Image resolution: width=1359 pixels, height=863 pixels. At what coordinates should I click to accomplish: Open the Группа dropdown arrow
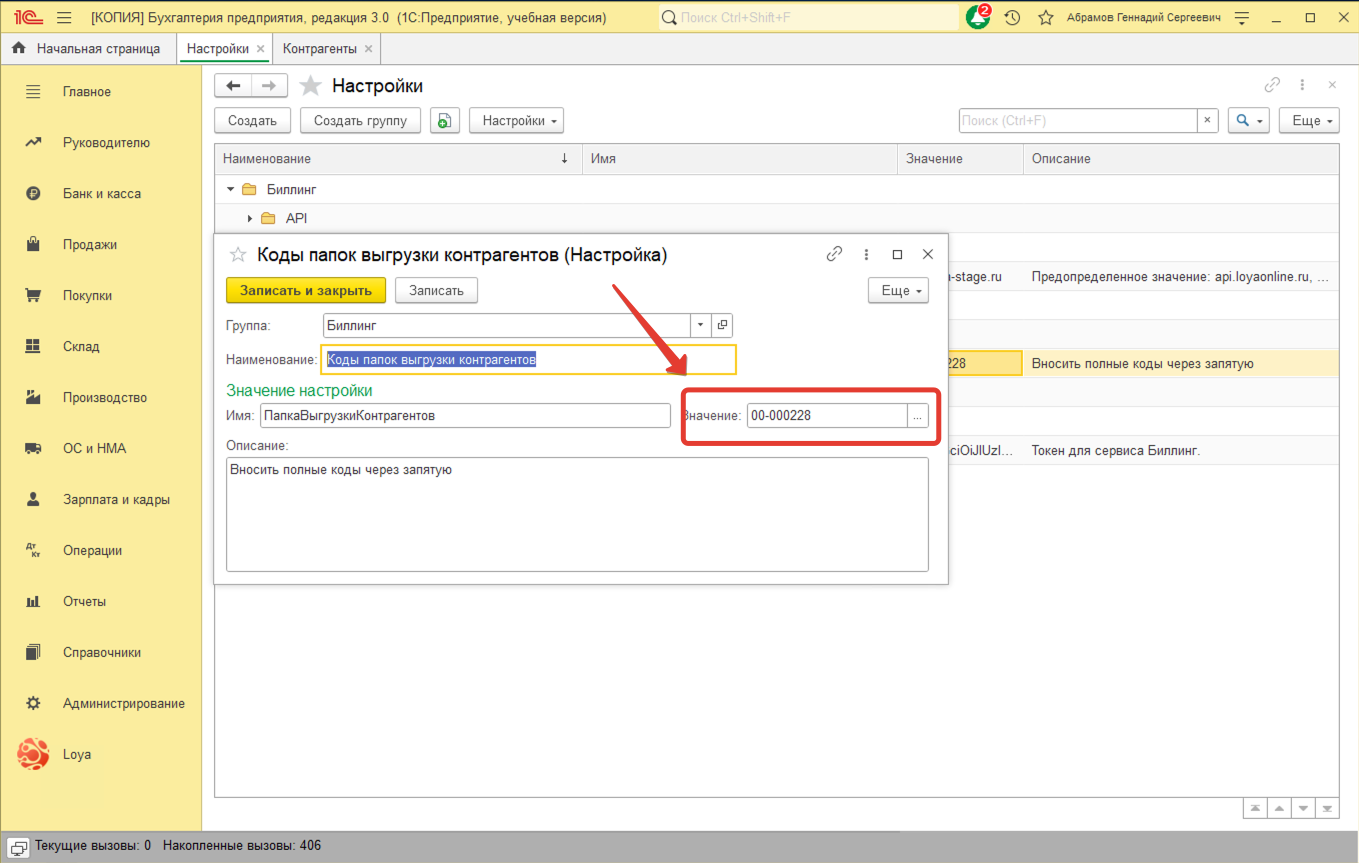701,325
